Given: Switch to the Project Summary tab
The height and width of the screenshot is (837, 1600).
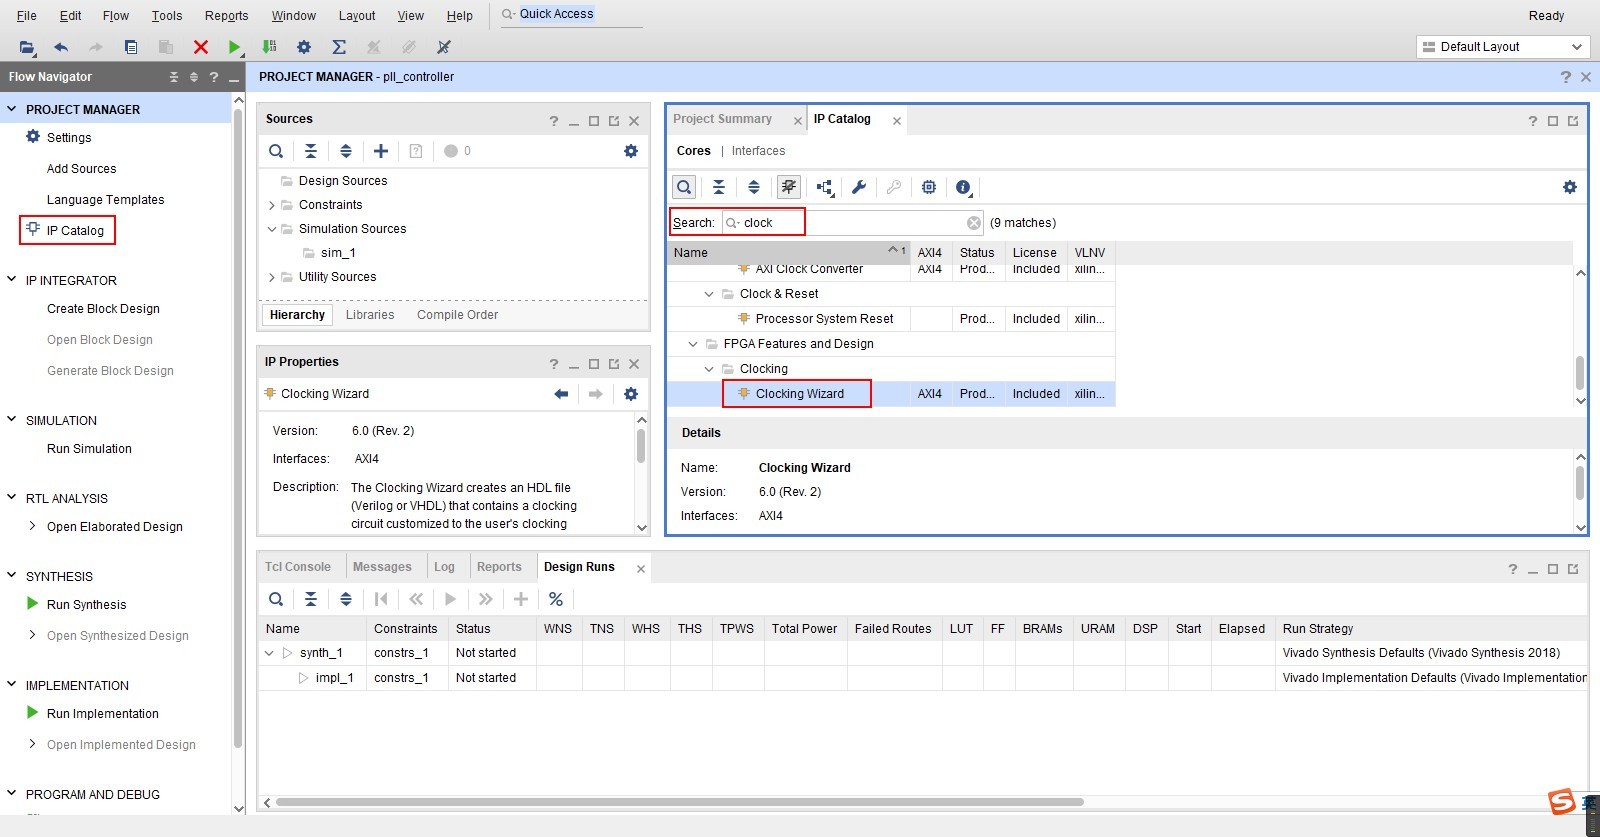Looking at the screenshot, I should pyautogui.click(x=722, y=119).
